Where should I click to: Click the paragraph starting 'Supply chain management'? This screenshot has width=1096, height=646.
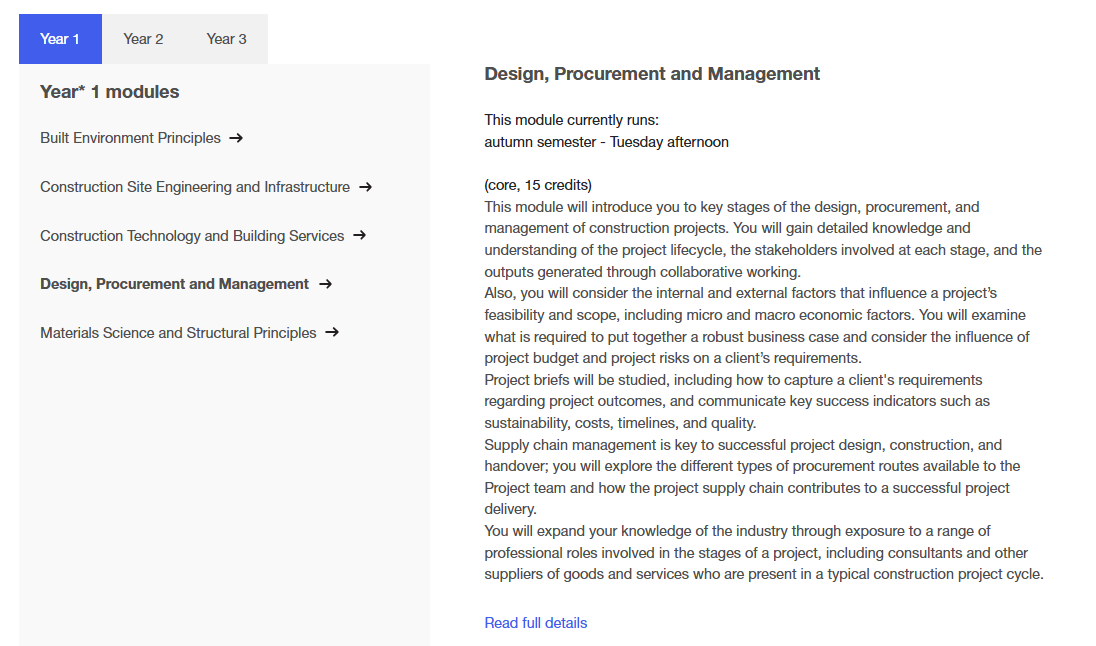coord(752,477)
